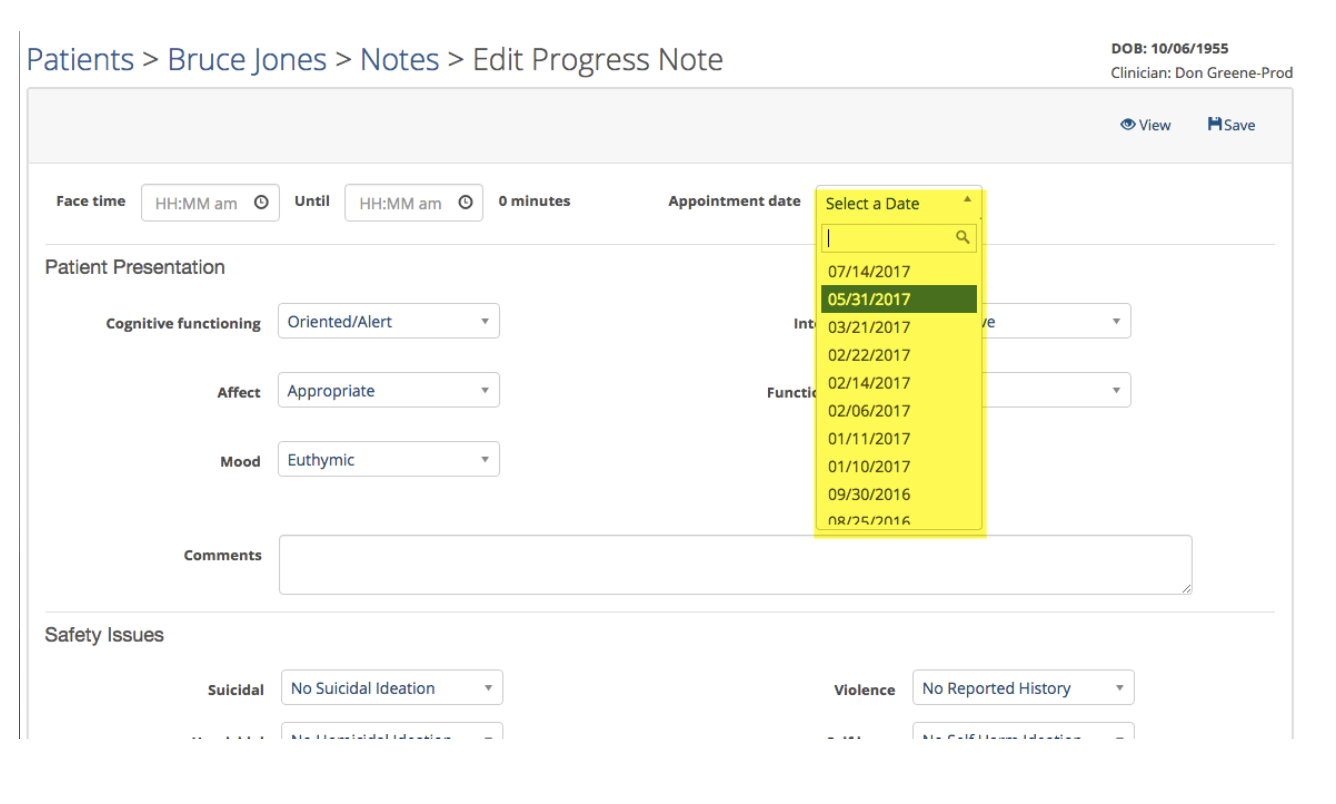The width and height of the screenshot is (1336, 804).
Task: Click the clock icon beside Until field
Action: tap(465, 202)
